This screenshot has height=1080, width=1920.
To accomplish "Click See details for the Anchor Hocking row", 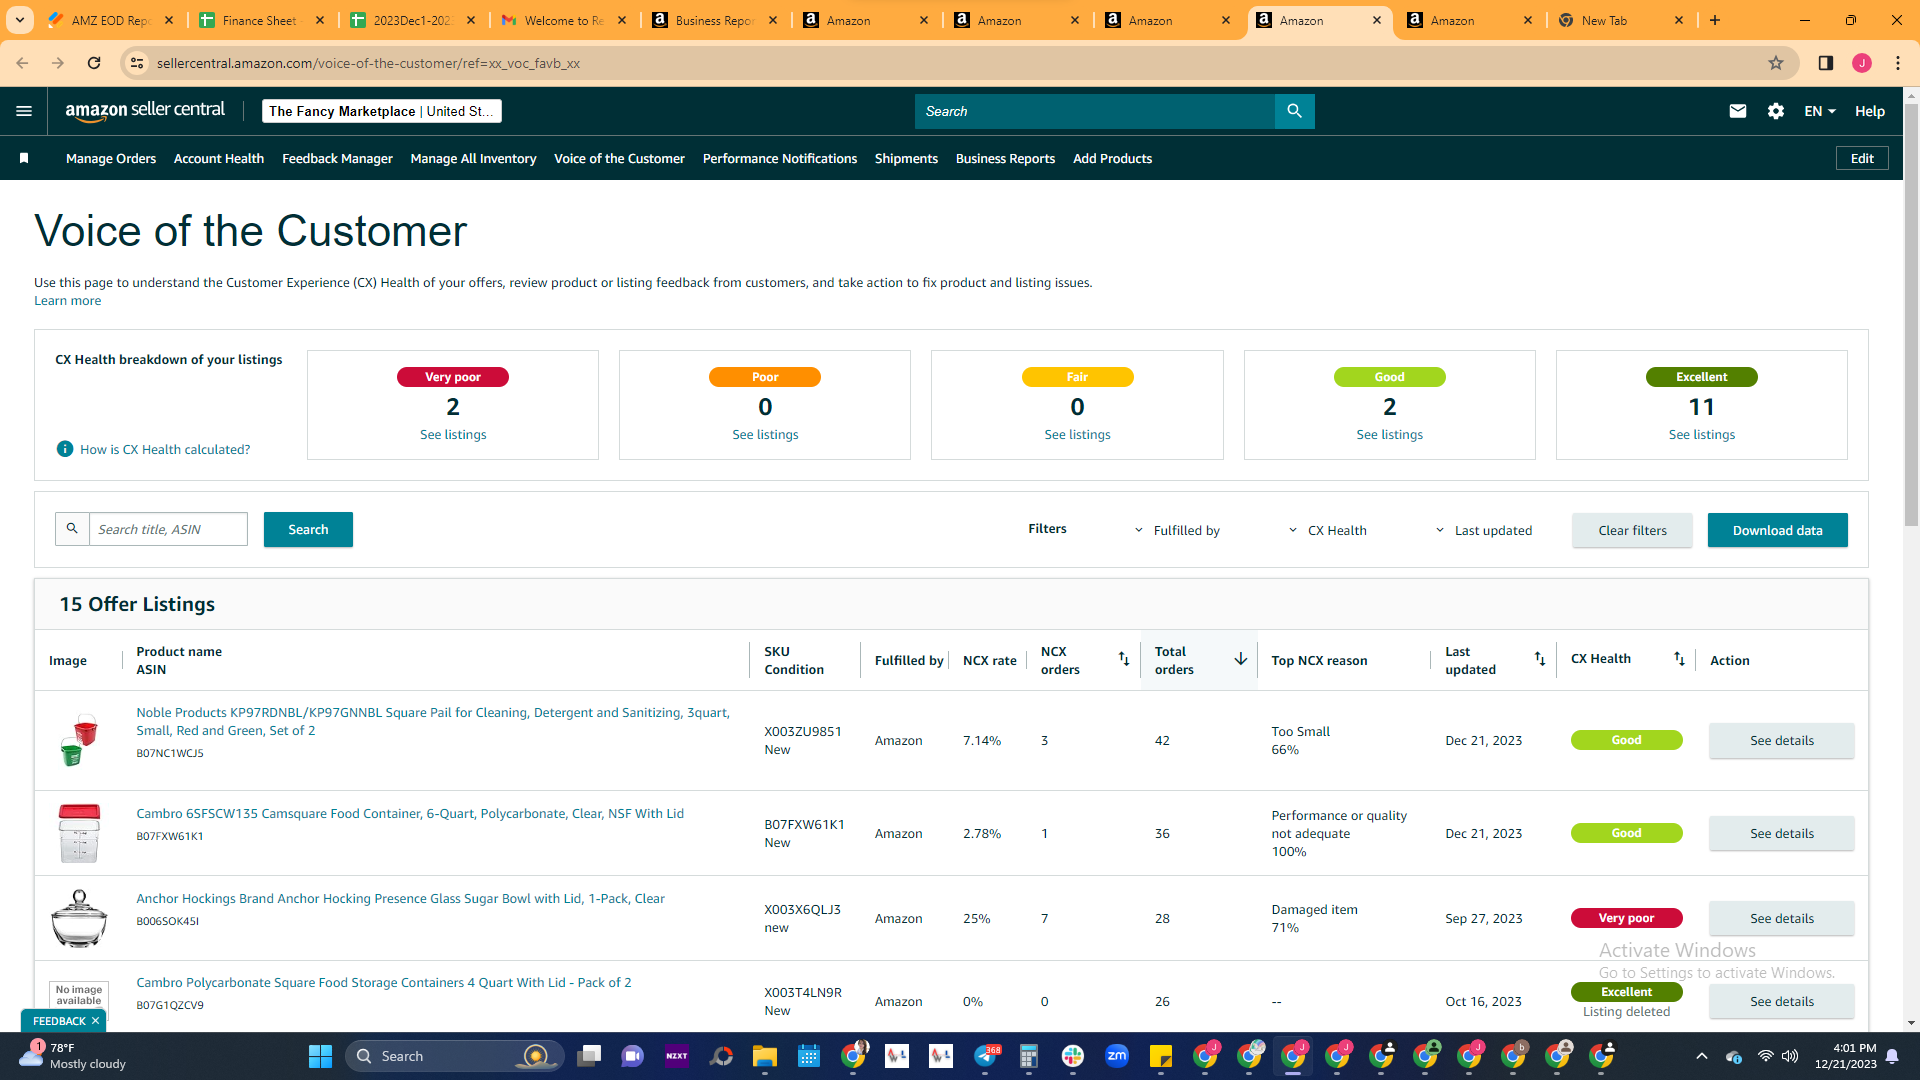I will [1781, 918].
